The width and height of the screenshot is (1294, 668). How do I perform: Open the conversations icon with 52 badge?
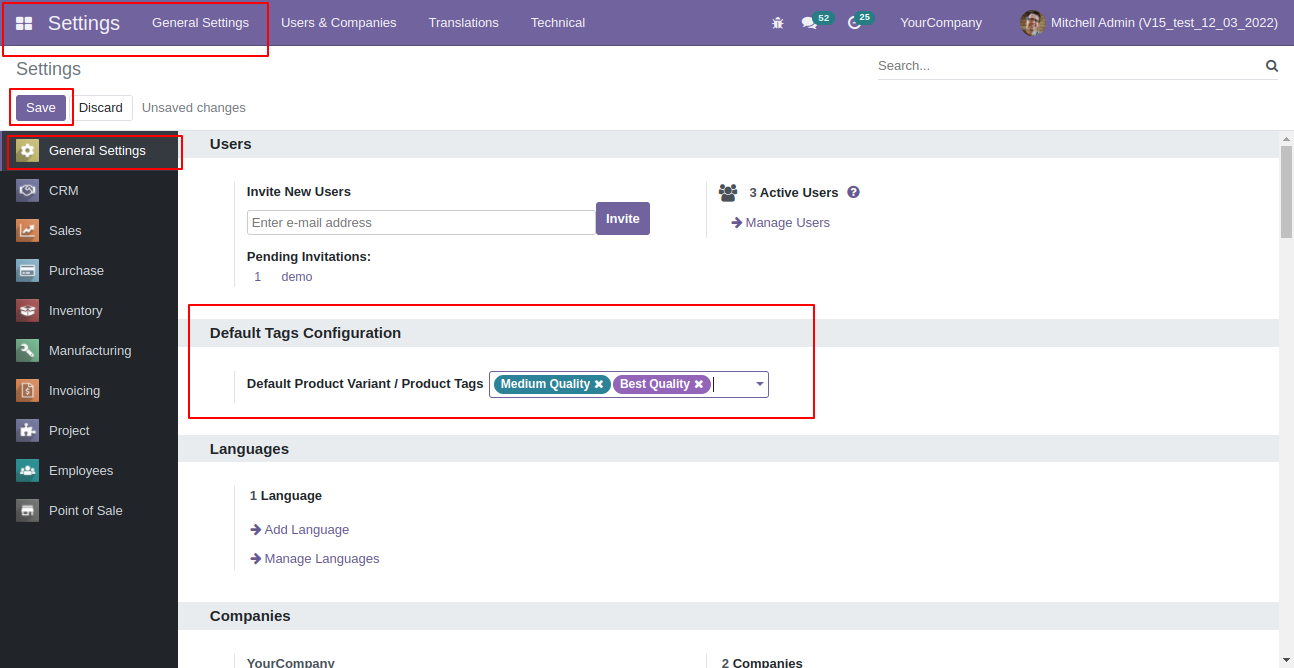(x=809, y=22)
